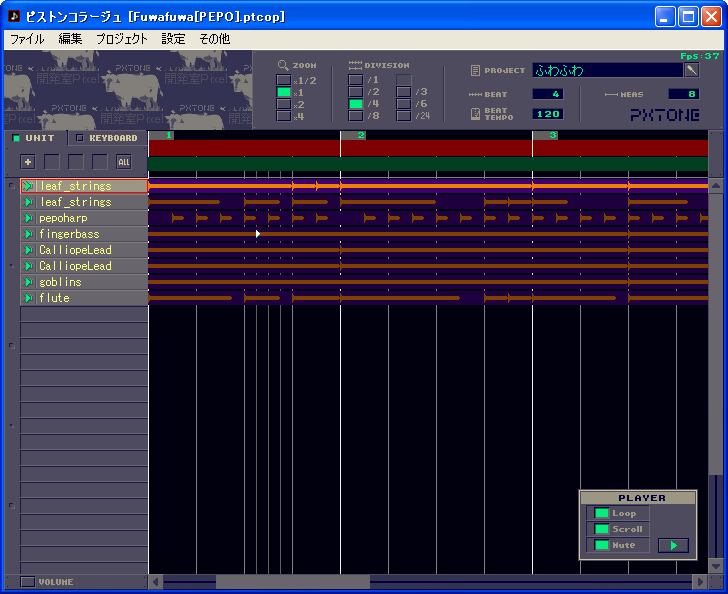This screenshot has width=728, height=594.
Task: Click the project document icon
Action: point(475,71)
